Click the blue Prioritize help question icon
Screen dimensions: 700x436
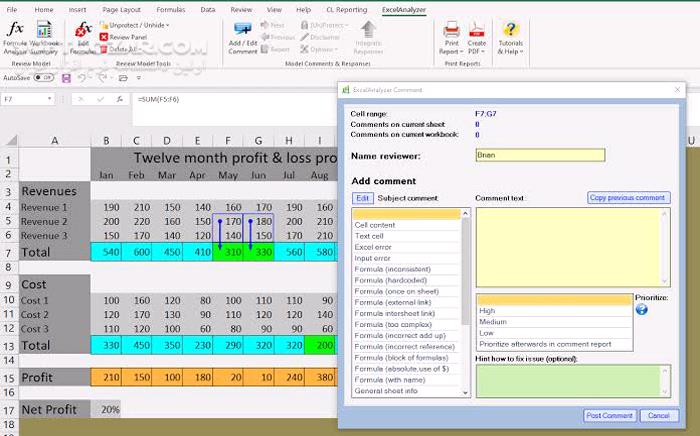tap(642, 309)
